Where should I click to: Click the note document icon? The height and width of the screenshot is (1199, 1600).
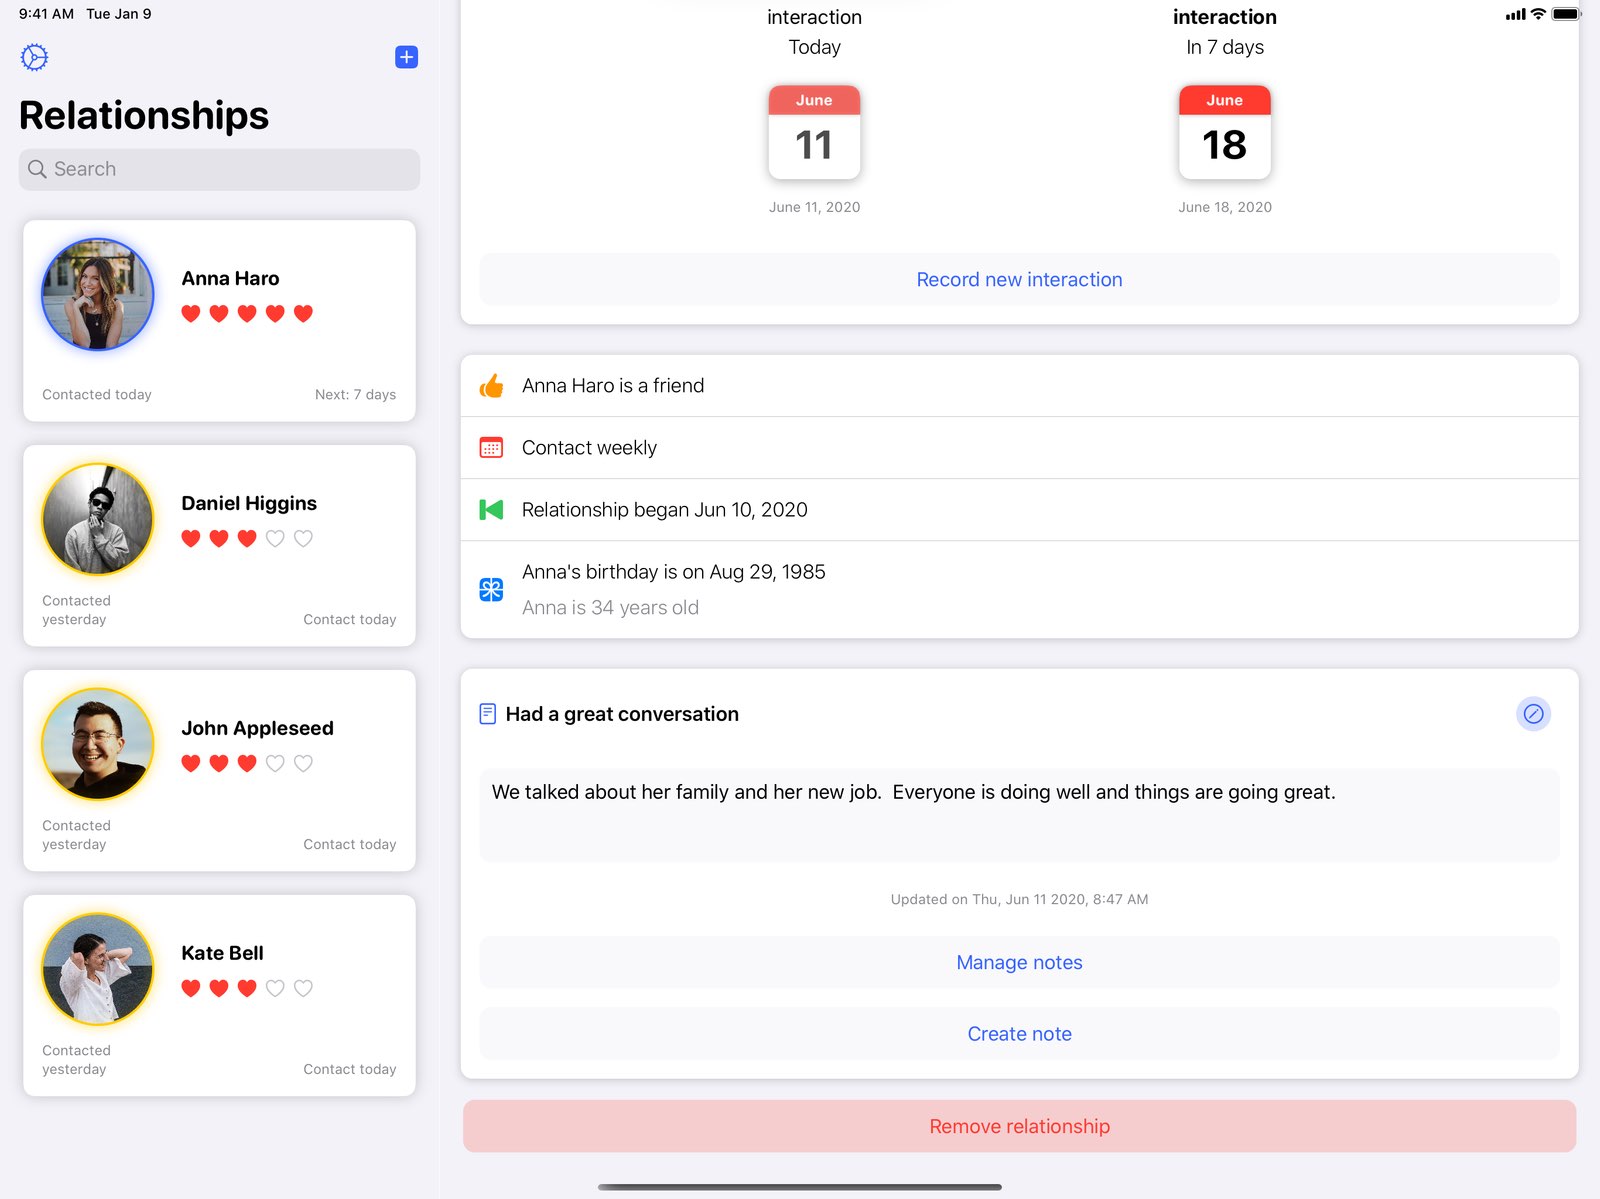pyautogui.click(x=488, y=714)
